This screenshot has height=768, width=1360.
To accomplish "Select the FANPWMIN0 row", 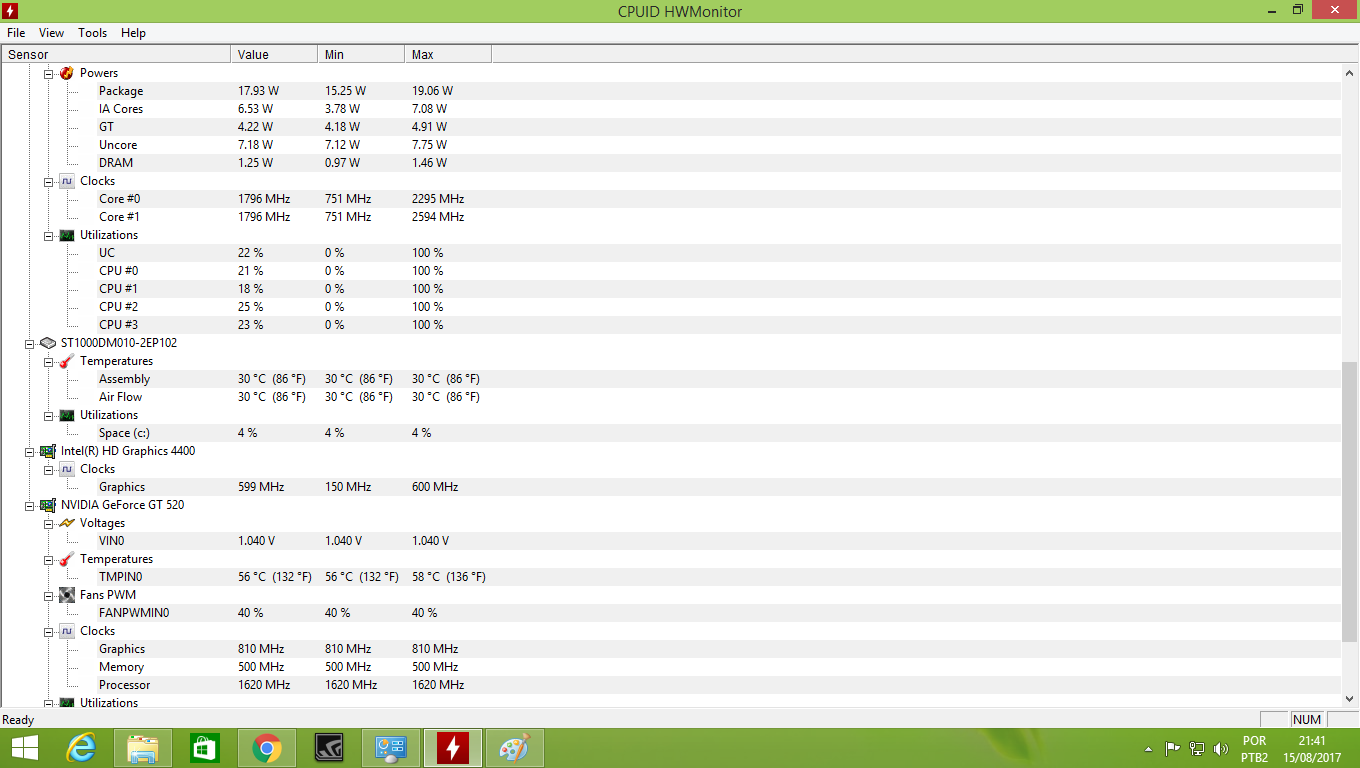I will point(670,613).
